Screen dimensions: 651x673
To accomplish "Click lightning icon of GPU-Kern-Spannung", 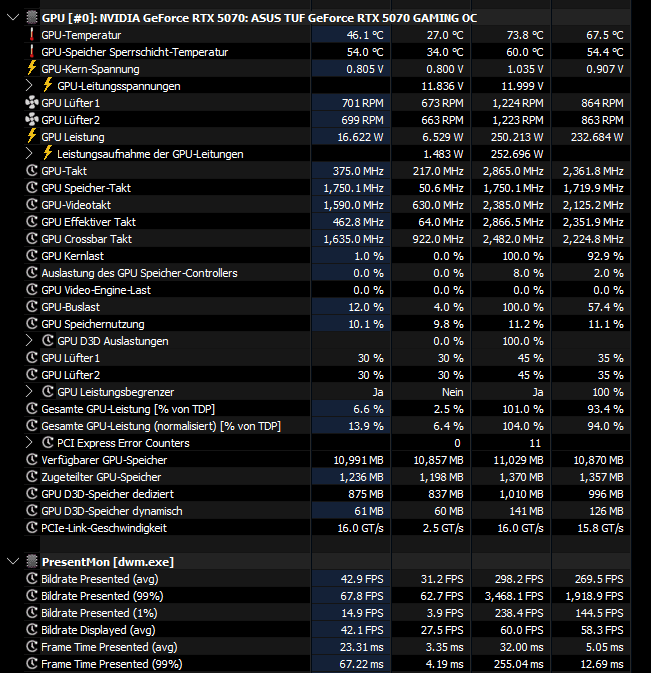I will tap(32, 69).
